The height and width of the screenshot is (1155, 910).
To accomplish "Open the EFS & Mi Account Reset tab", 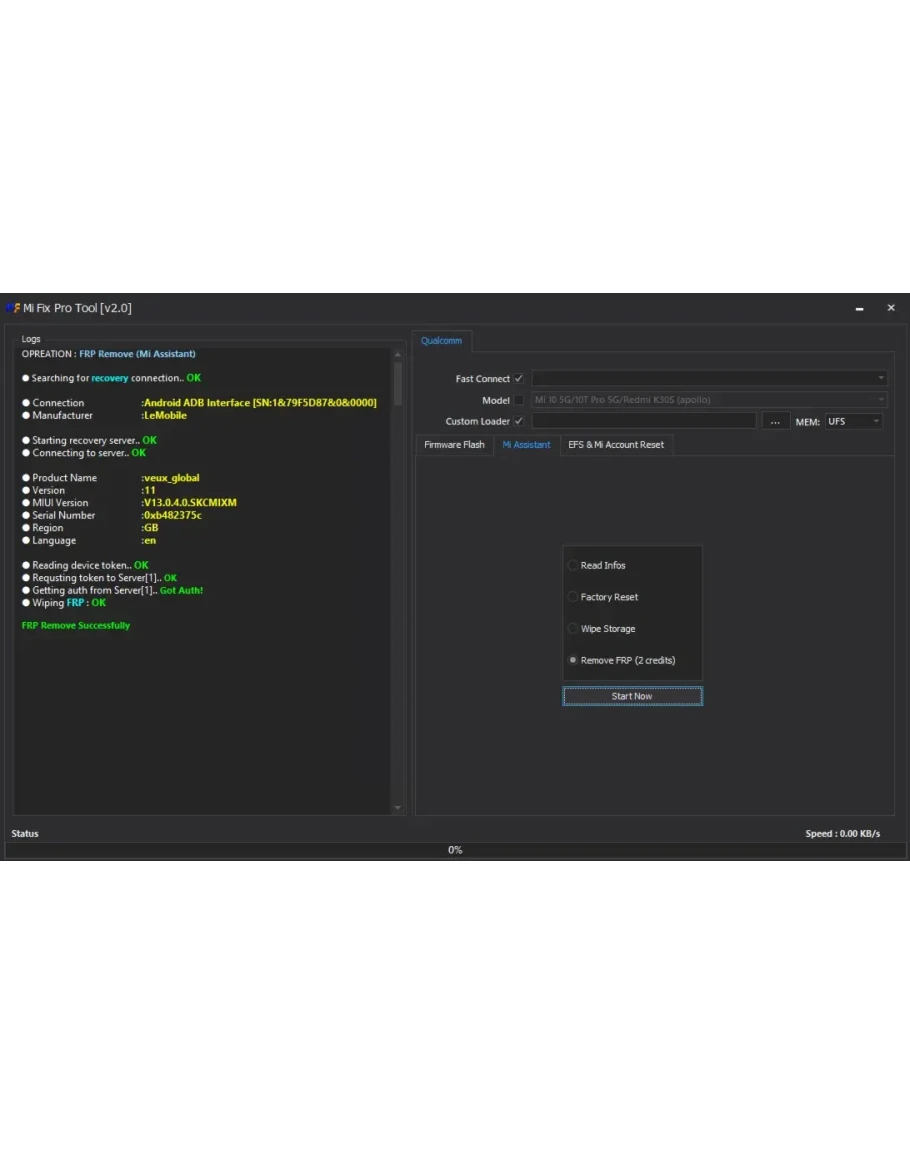I will pyautogui.click(x=616, y=445).
